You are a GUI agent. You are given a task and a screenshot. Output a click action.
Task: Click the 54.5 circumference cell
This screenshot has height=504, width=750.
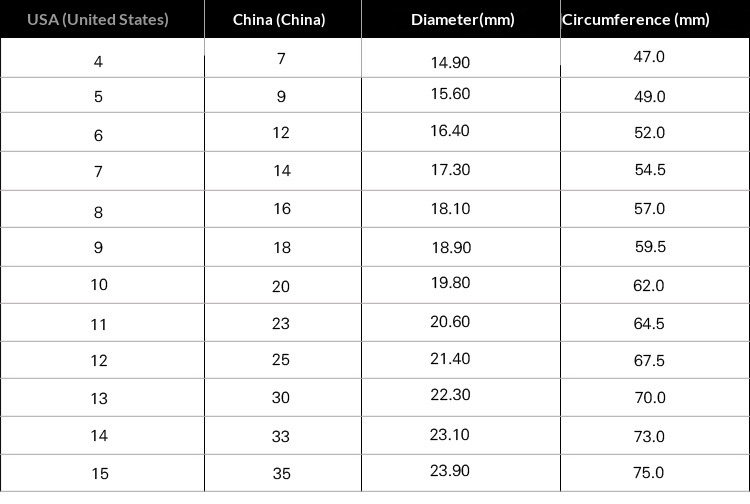[x=649, y=170]
